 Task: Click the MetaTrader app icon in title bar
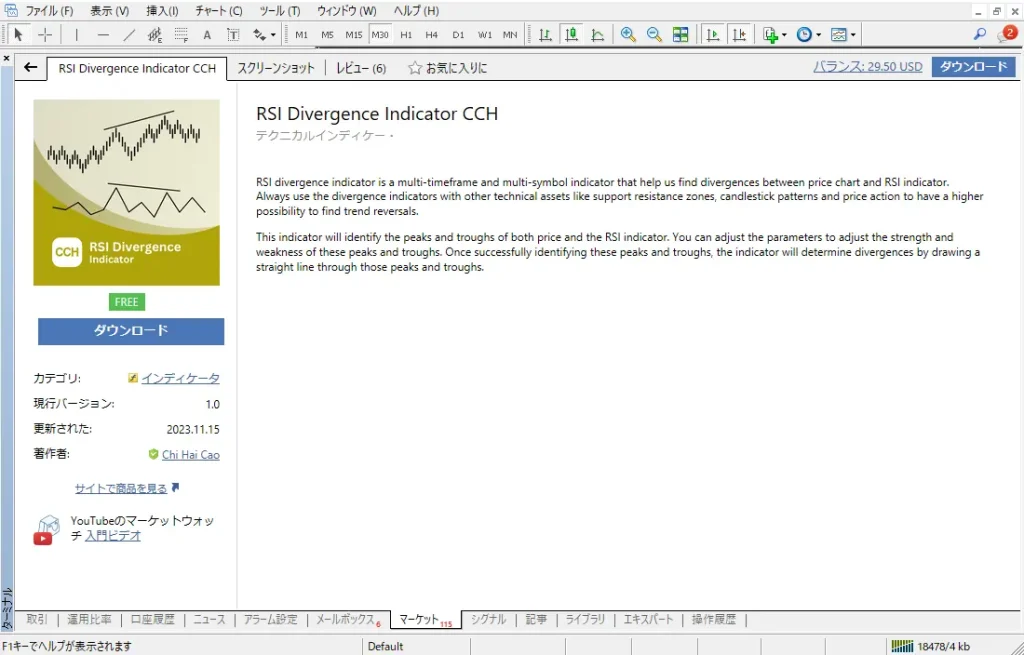(10, 10)
